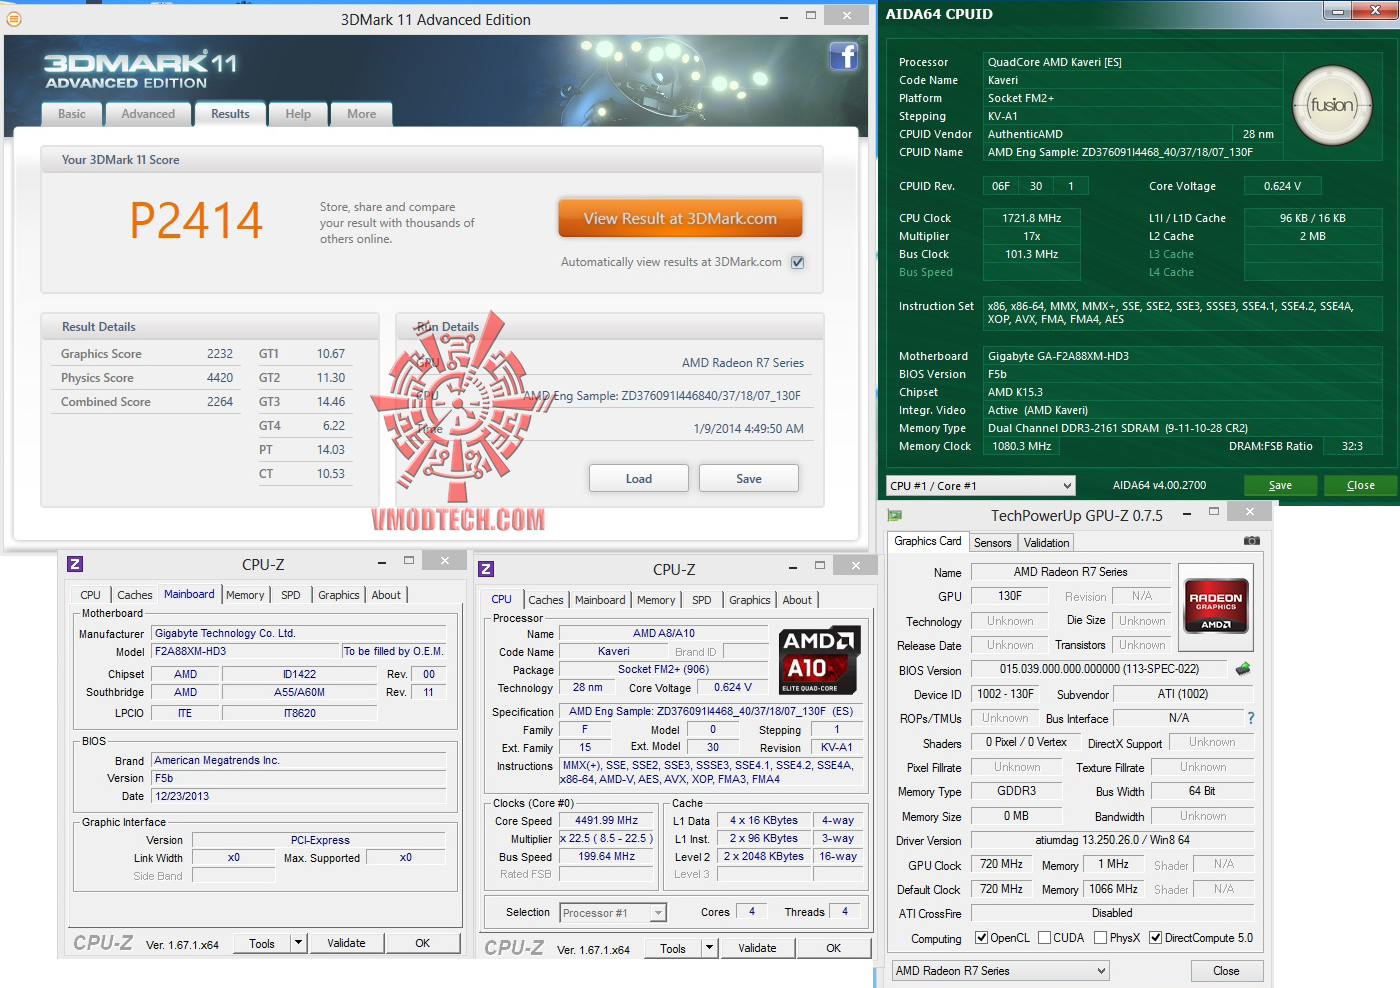Viewport: 1400px width, 988px height.
Task: Click Validate in the CPU-Z Mainboard window
Action: [346, 943]
